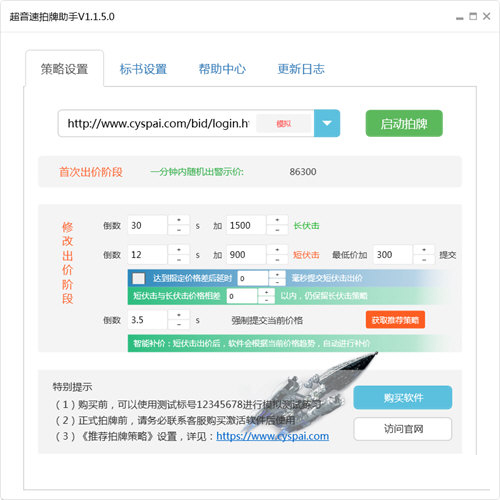This screenshot has height=500, width=500.
Task: Click the 首次出价阶段 heading
Action: [91, 172]
